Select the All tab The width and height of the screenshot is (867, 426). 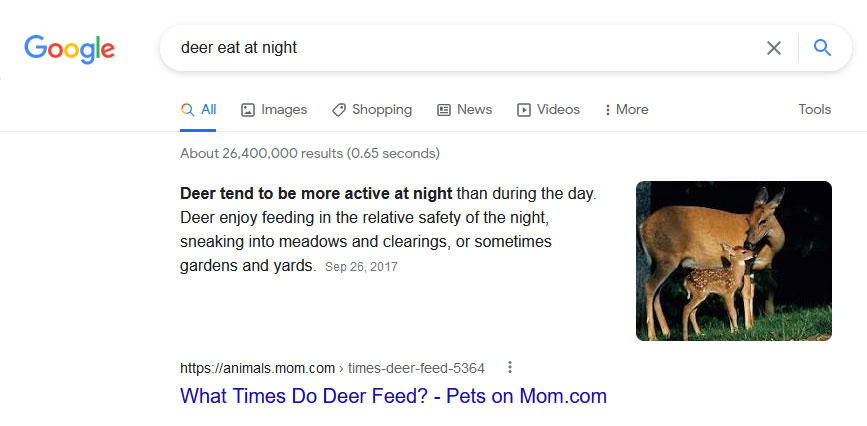click(198, 110)
